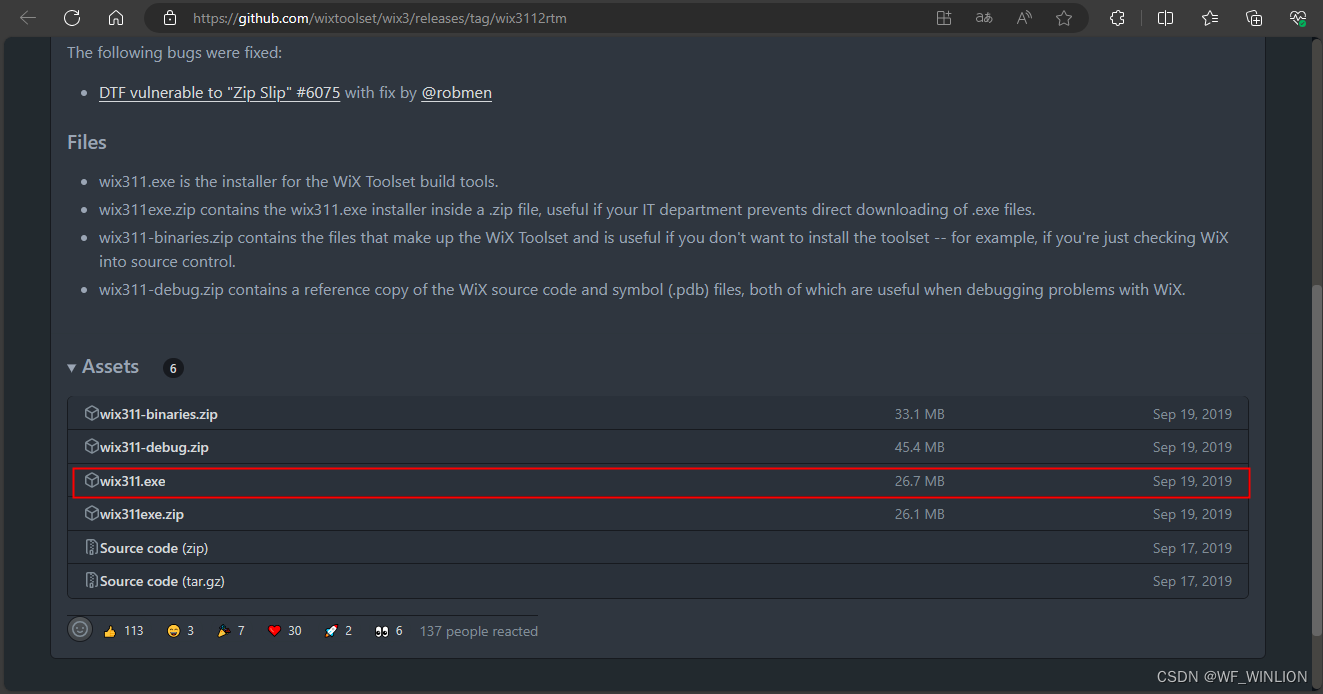Download wix311-debug.zip asset
Image resolution: width=1323 pixels, height=694 pixels.
tap(154, 447)
